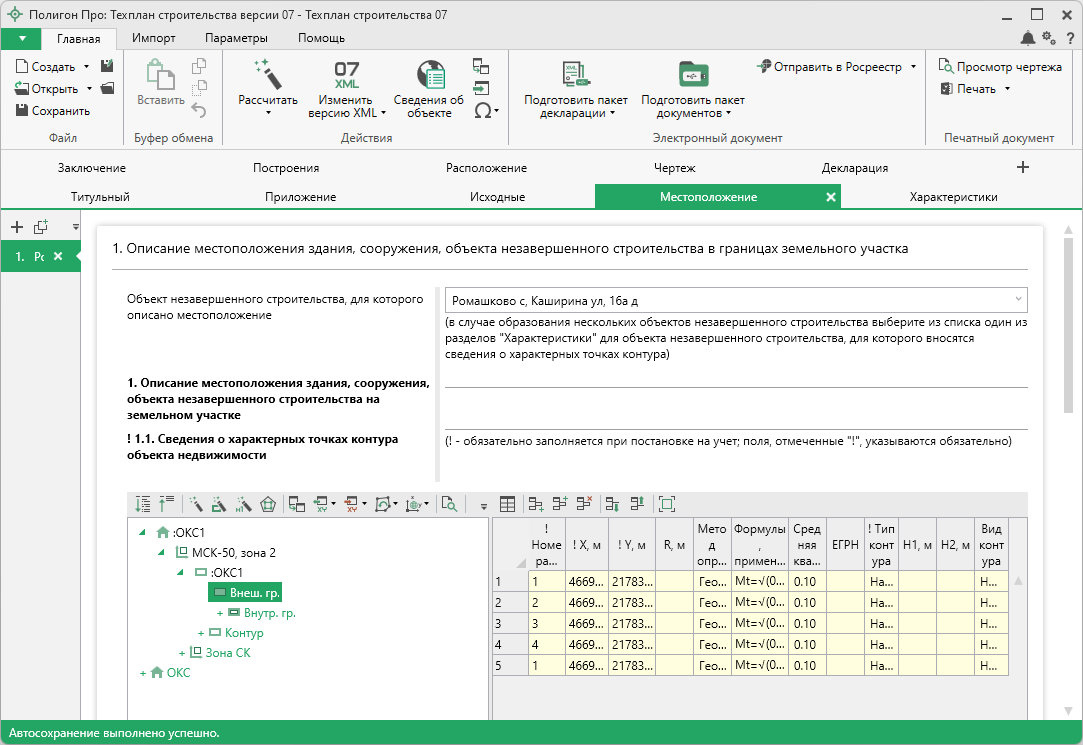Expand the Контур tree node
Viewport: 1083px width, 745px height.
tap(201, 633)
